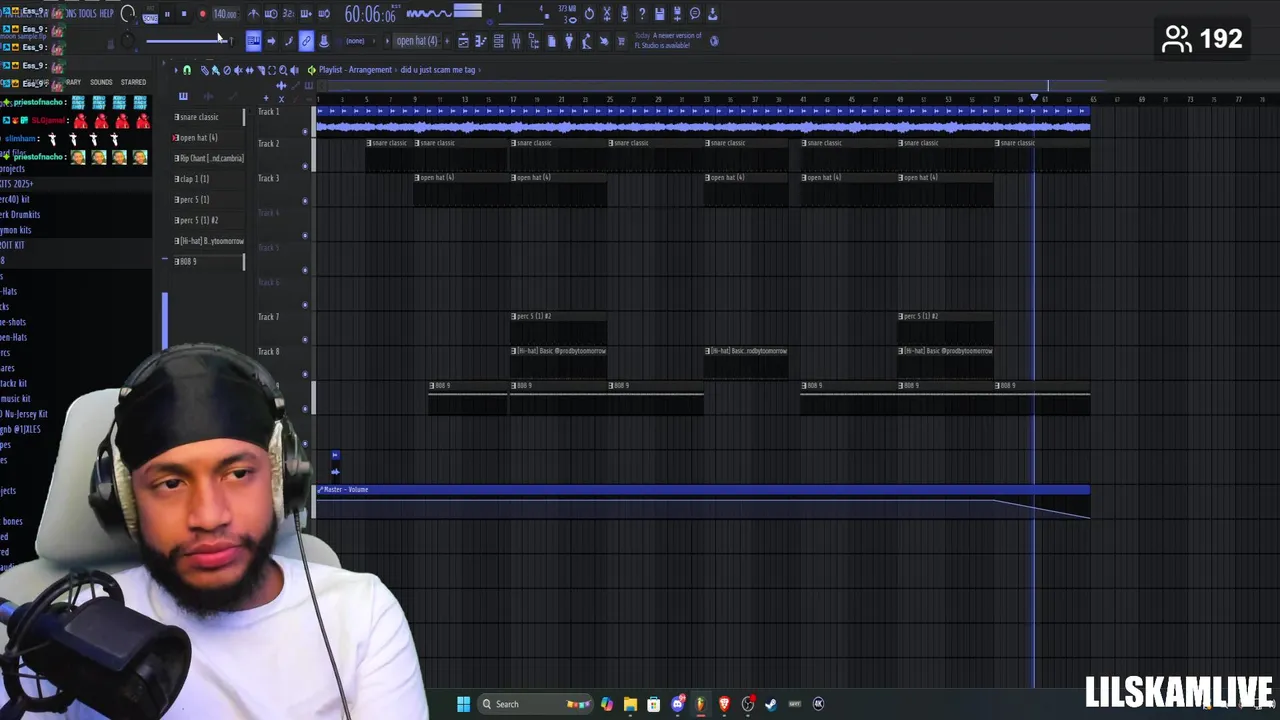Open the HELP menu

[x=107, y=13]
